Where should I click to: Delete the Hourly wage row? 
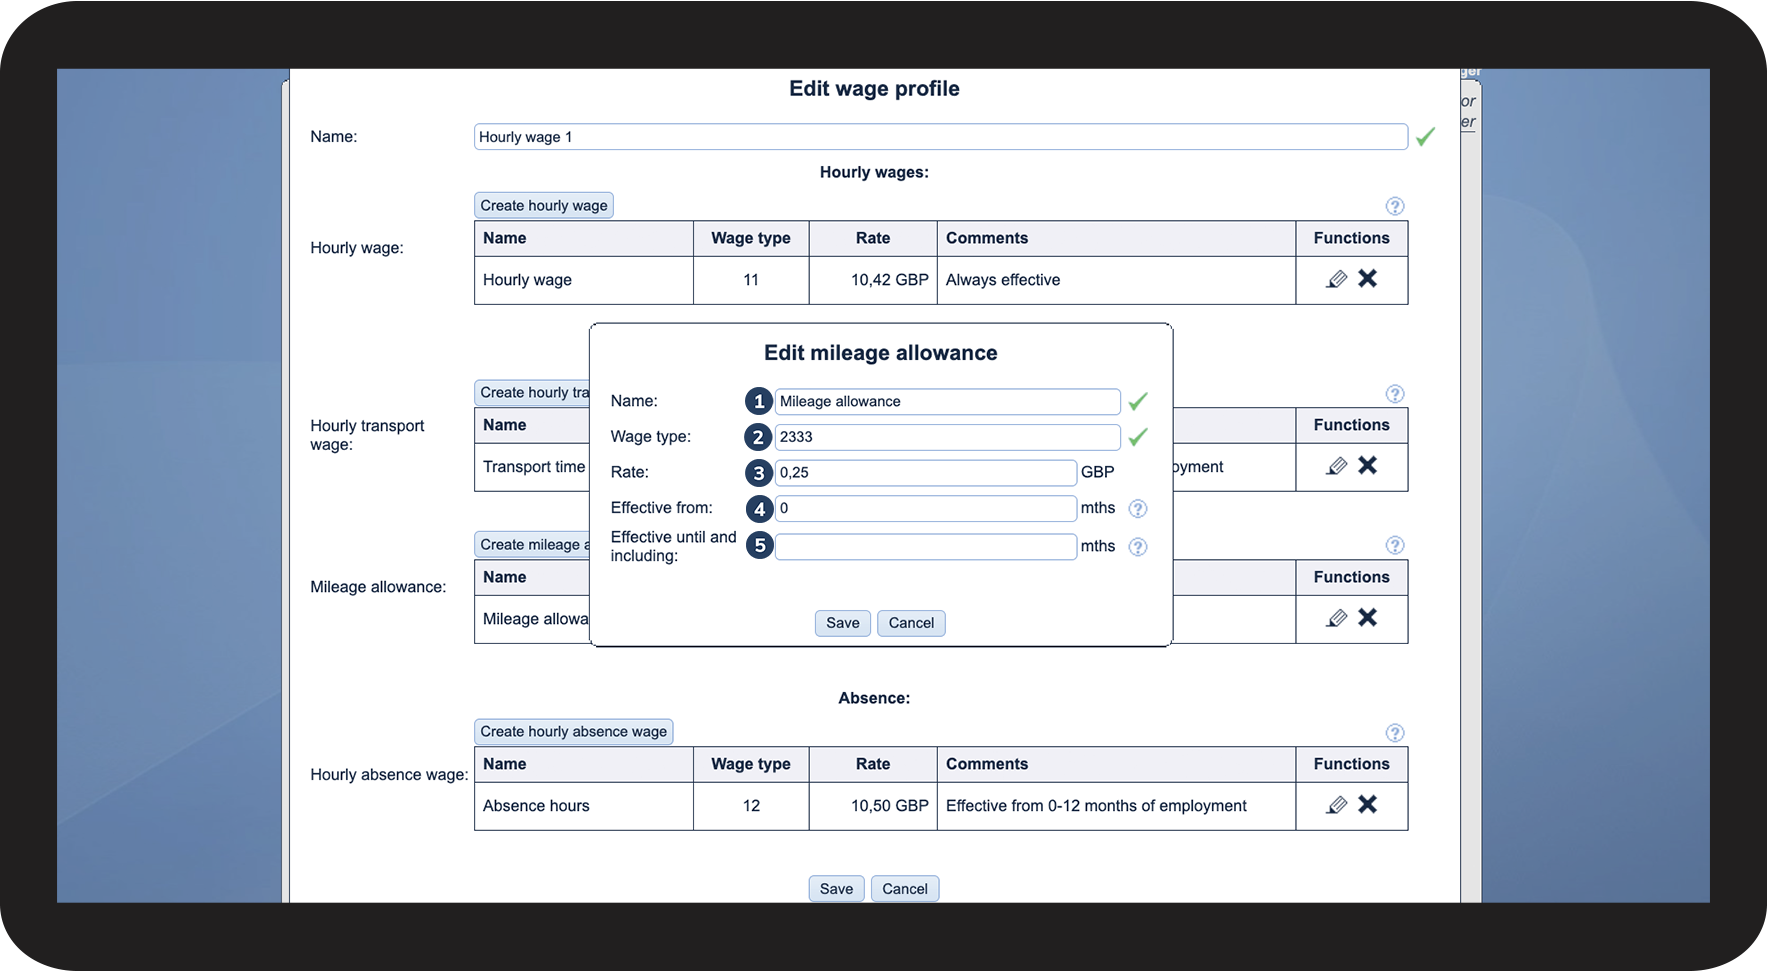coord(1368,279)
